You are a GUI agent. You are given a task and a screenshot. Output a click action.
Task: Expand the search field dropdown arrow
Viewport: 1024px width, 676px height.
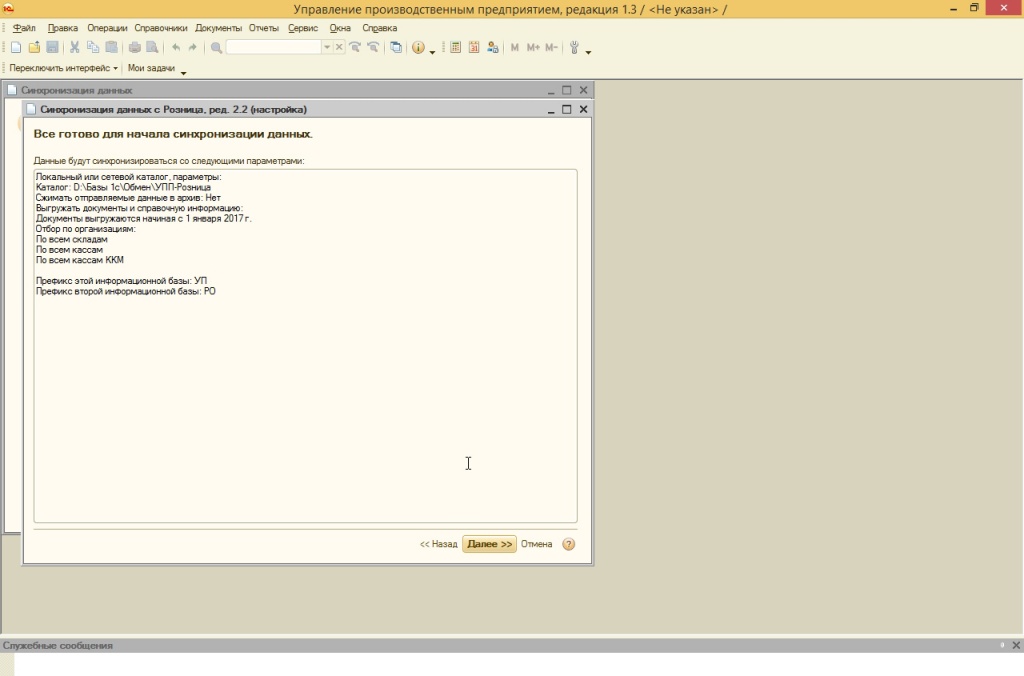326,48
